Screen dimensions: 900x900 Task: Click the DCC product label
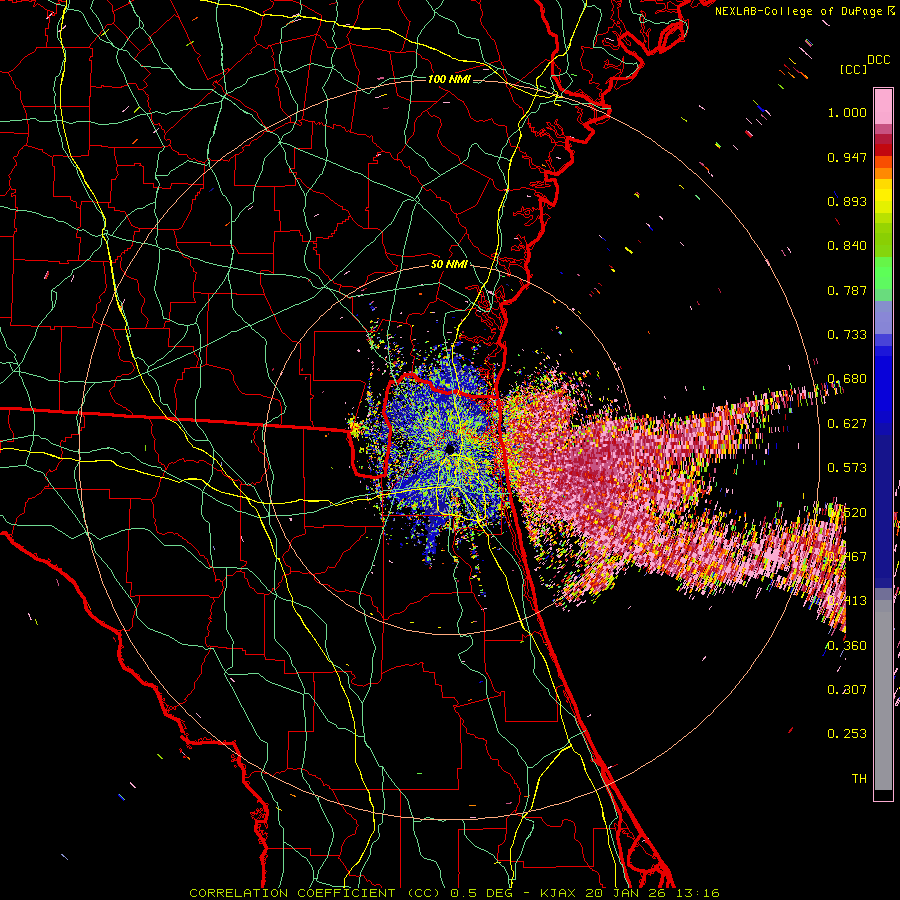pos(879,60)
